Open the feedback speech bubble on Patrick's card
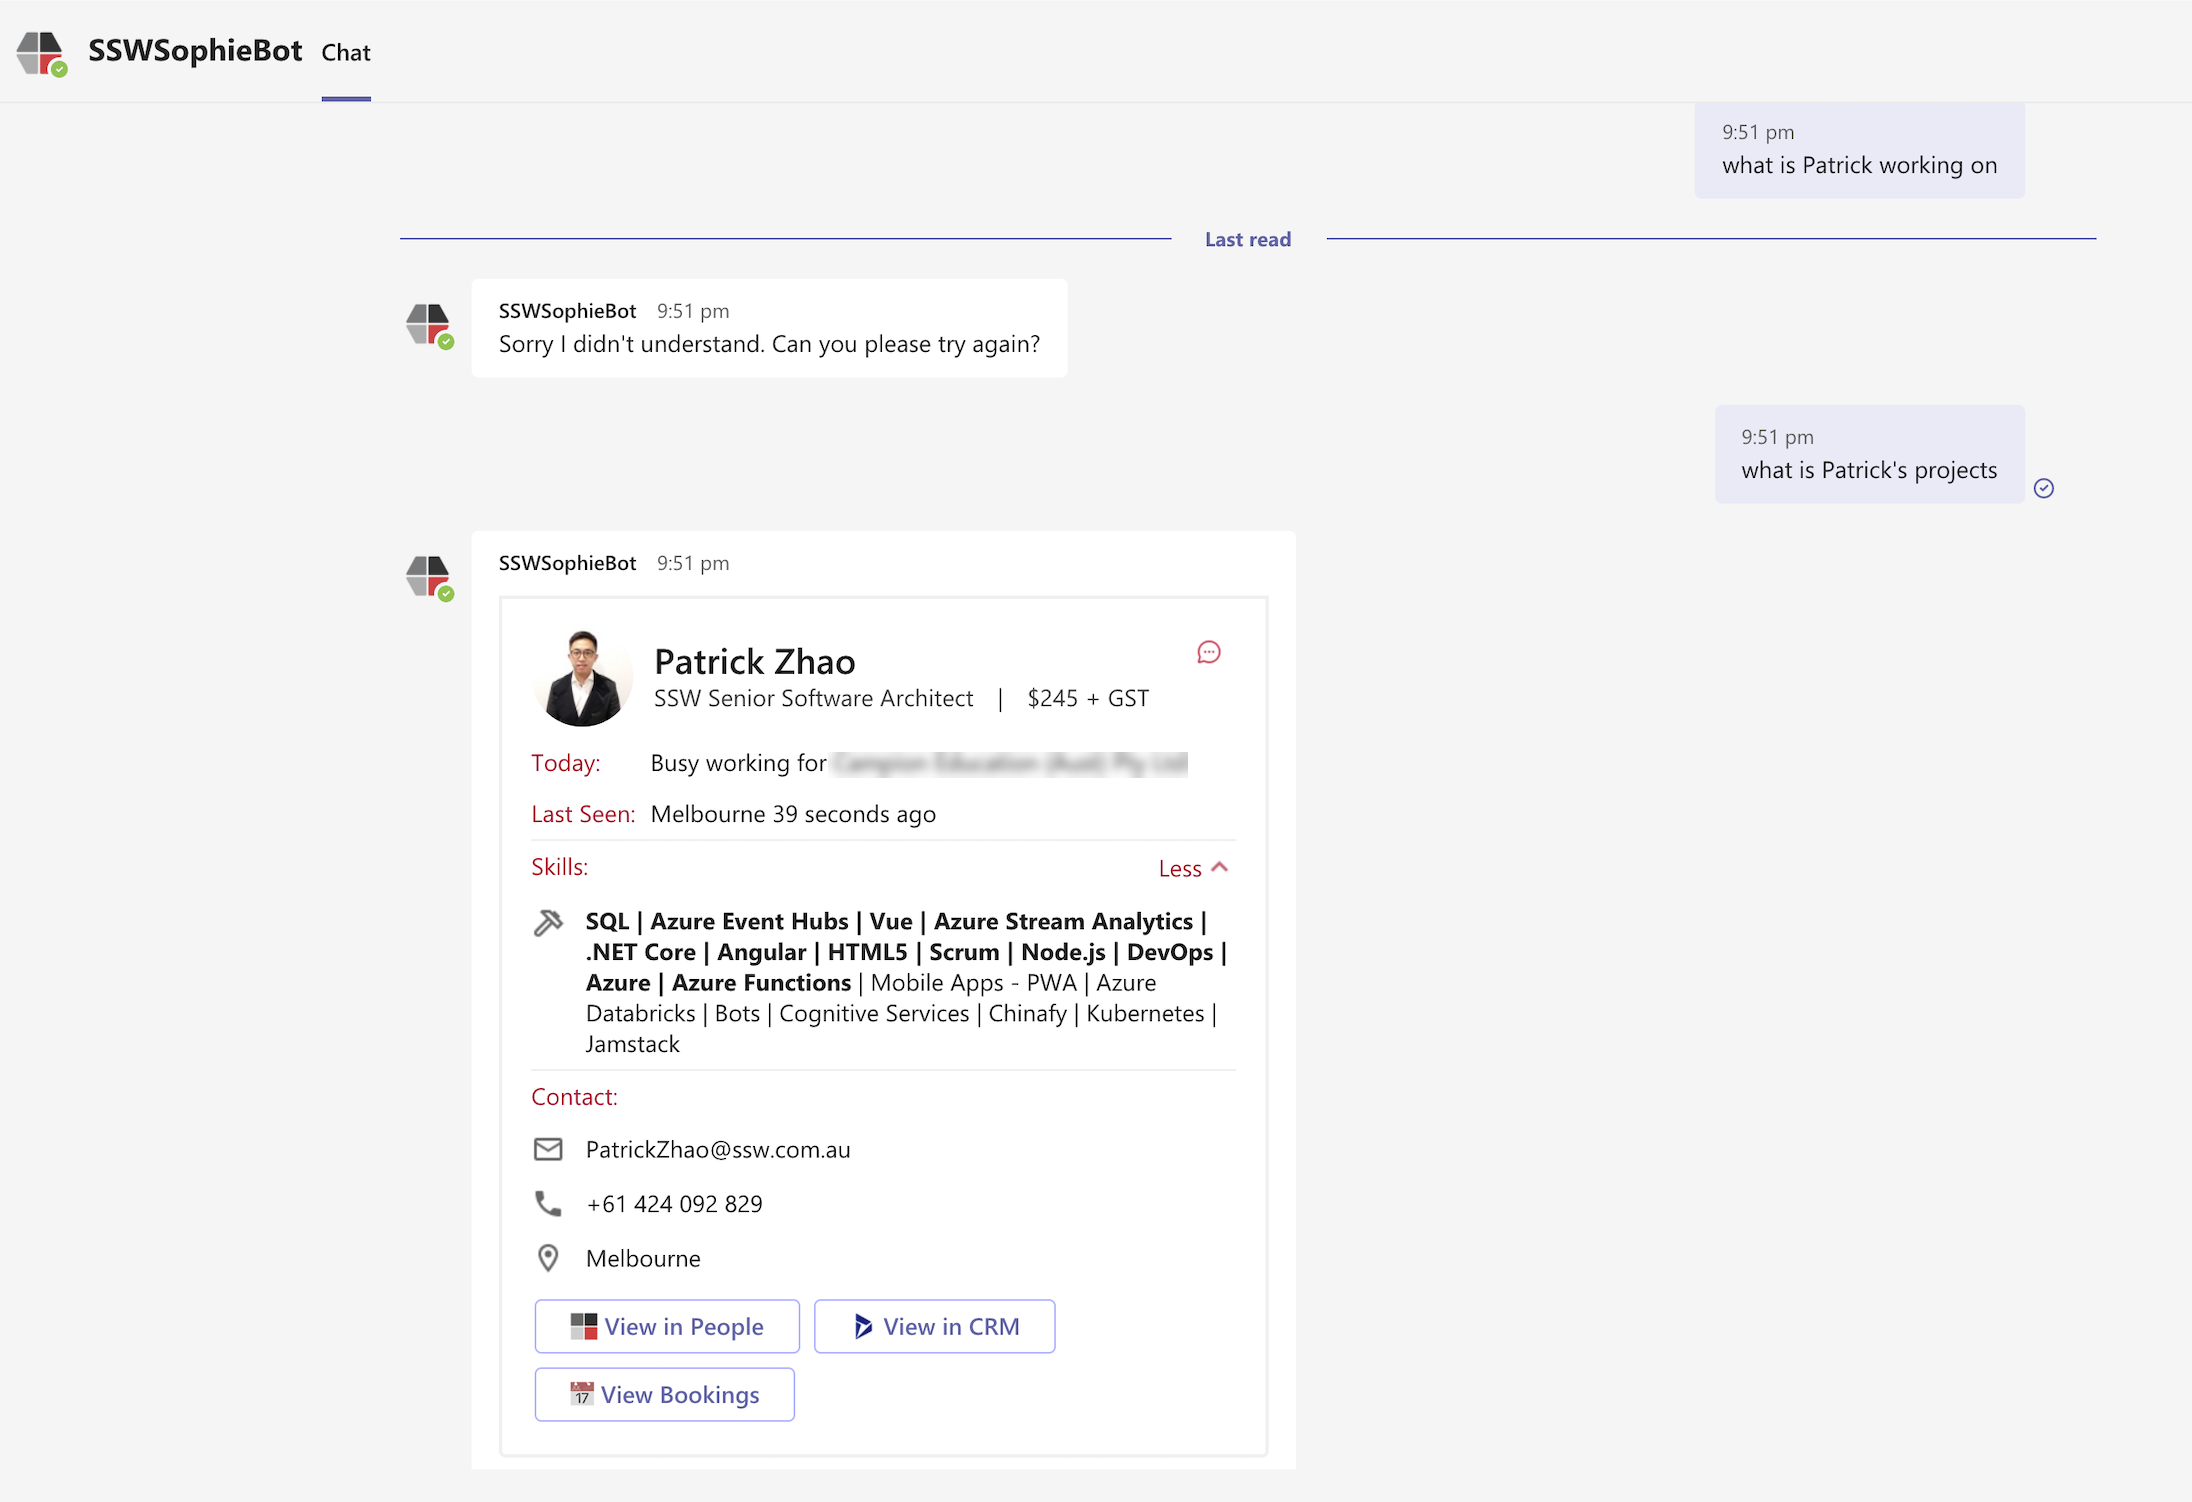 1210,652
